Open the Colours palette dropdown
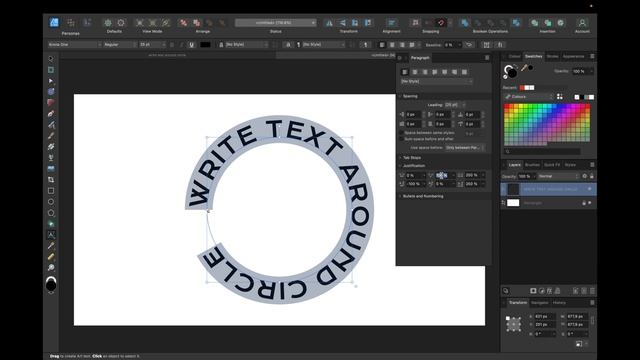This screenshot has width=640, height=360. click(x=529, y=97)
